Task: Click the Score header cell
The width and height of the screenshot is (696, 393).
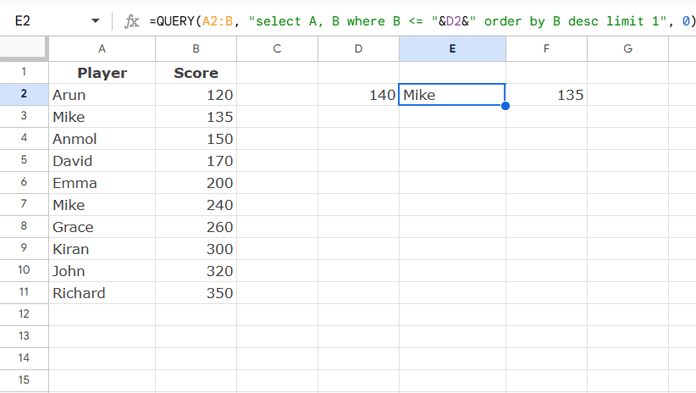Action: (x=196, y=72)
